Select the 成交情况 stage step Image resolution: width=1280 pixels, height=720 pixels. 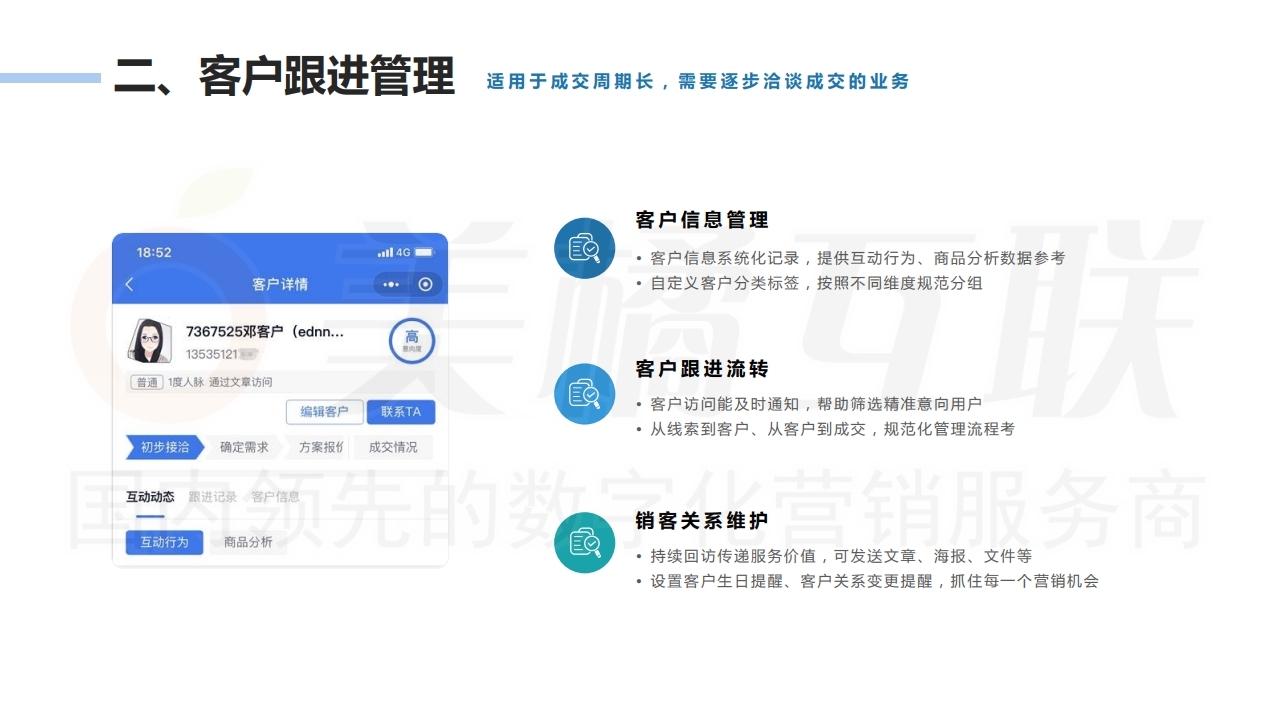pyautogui.click(x=393, y=447)
